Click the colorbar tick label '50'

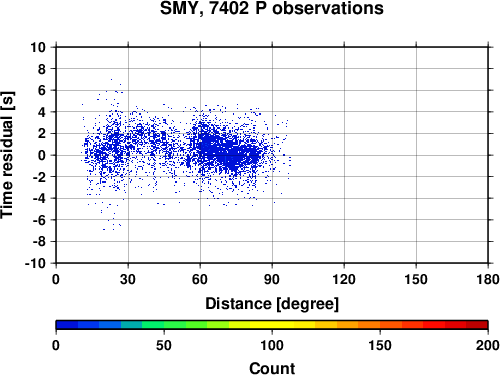coord(164,345)
